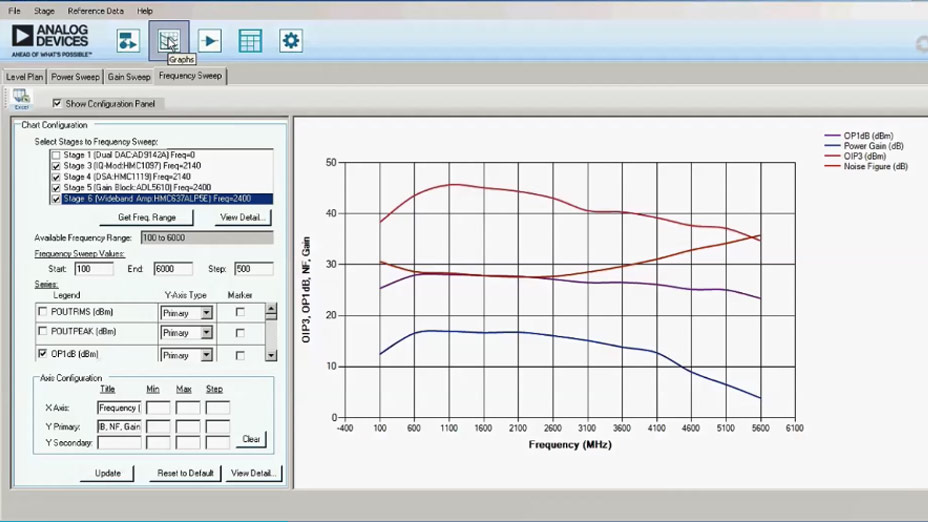Switch to the Gain Sweep tab

[x=128, y=77]
